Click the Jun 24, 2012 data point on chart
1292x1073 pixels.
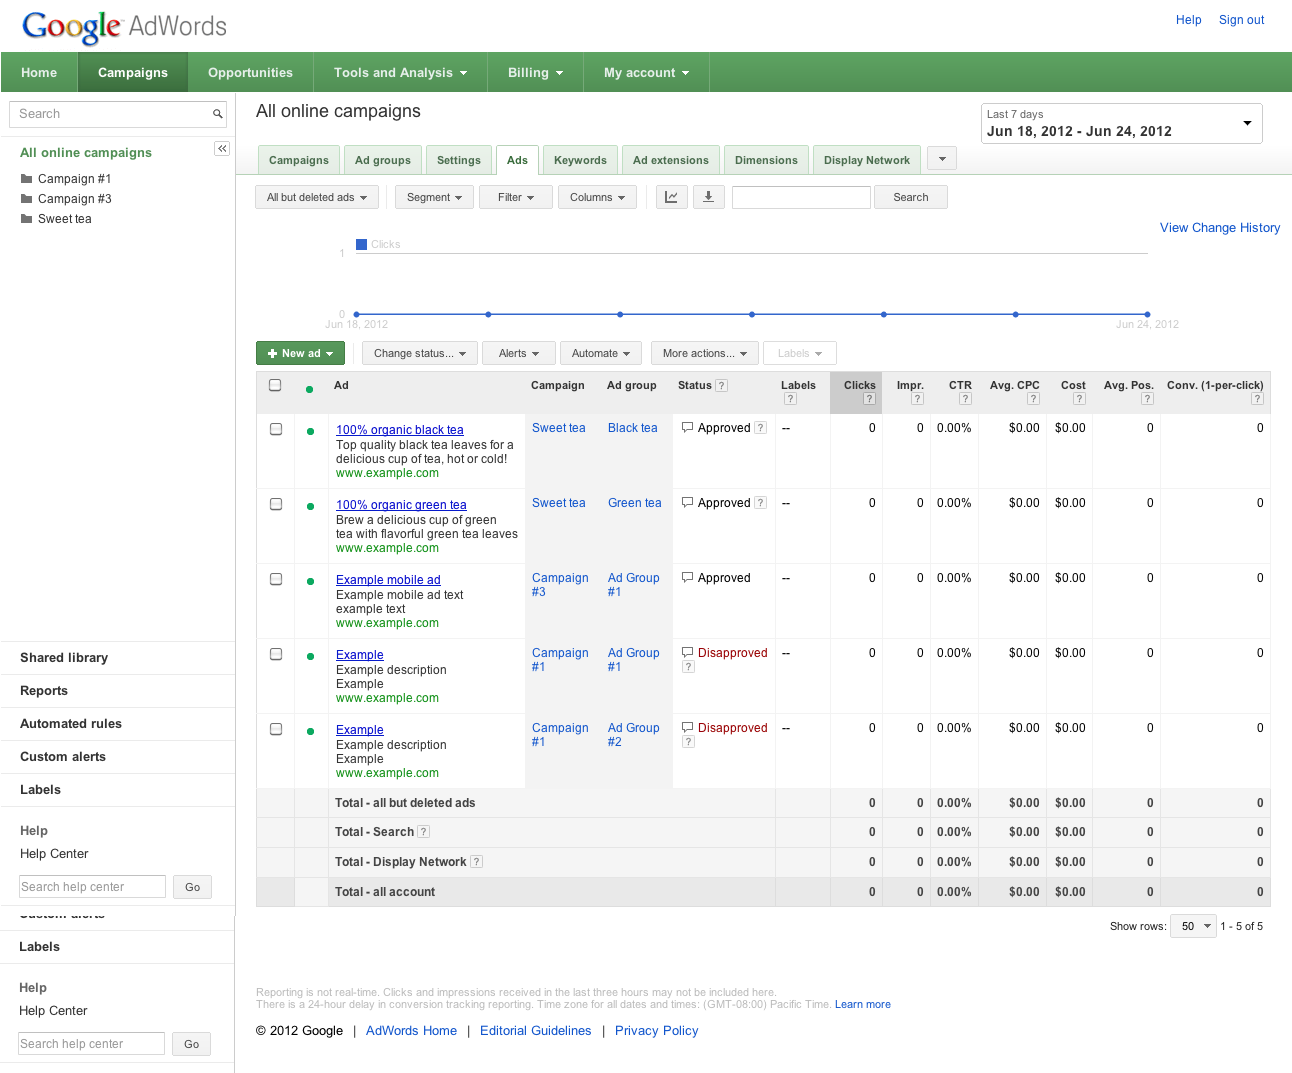1147,314
